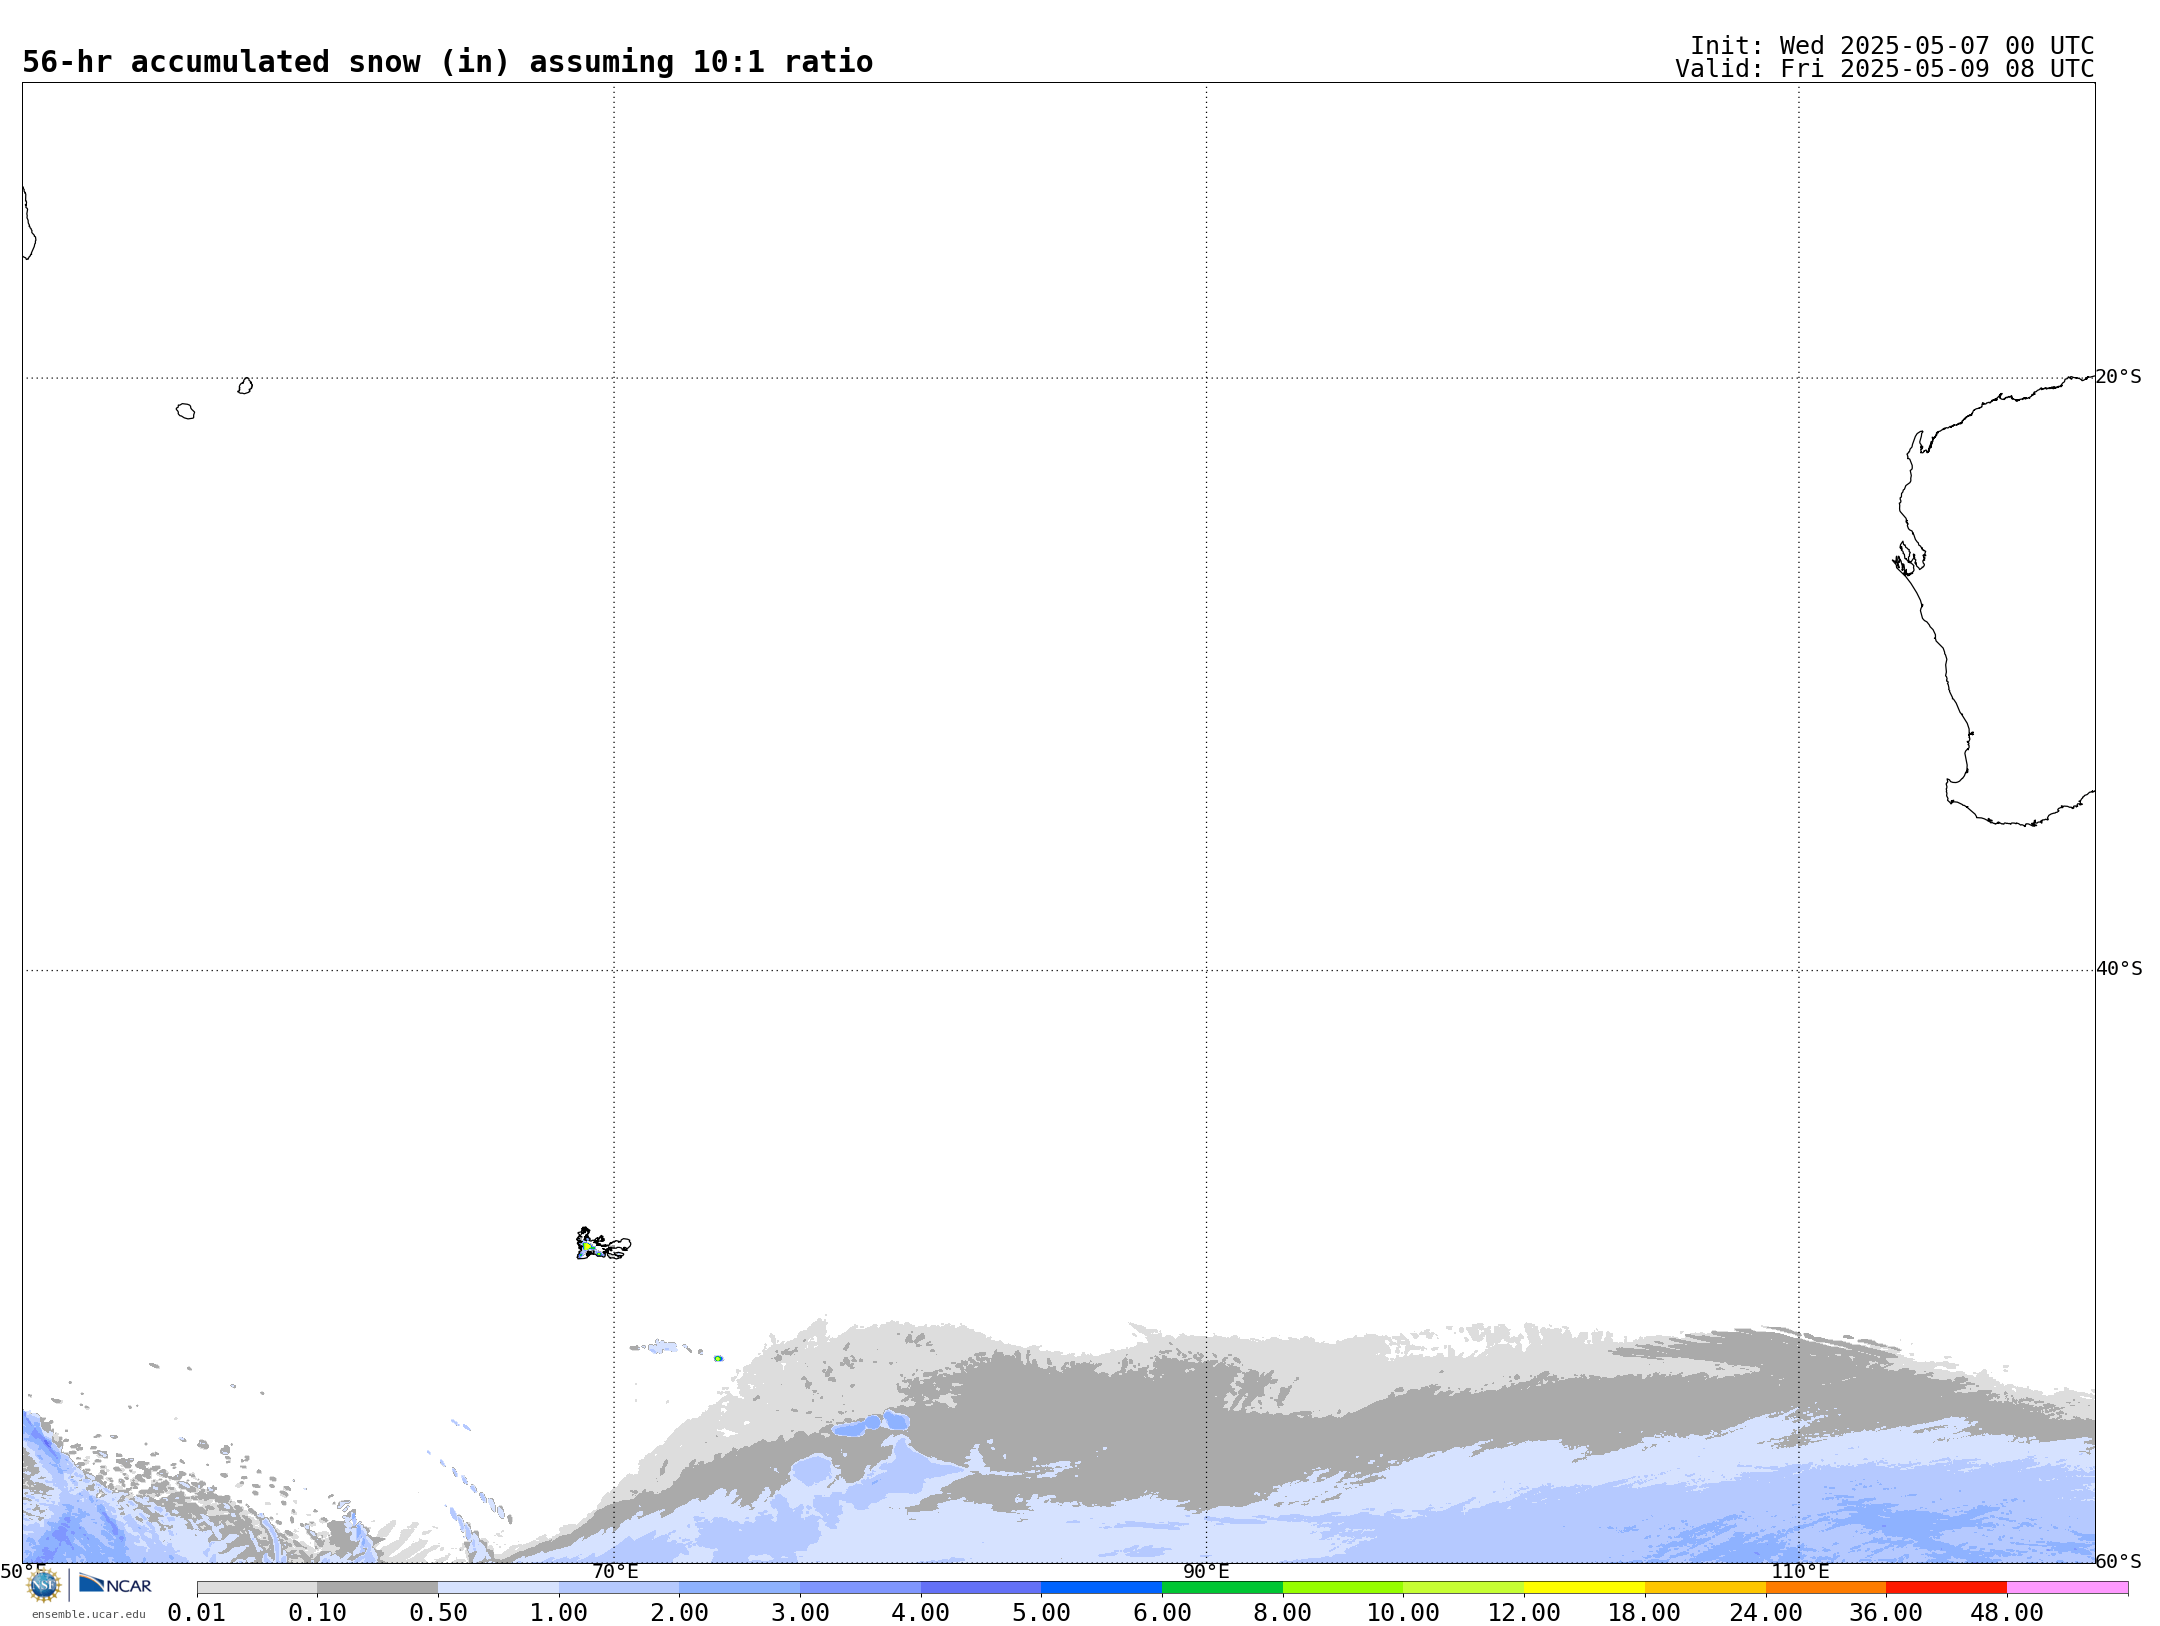Click the "20°S" latitude label
The height and width of the screenshot is (1626, 2160).
[x=2118, y=377]
